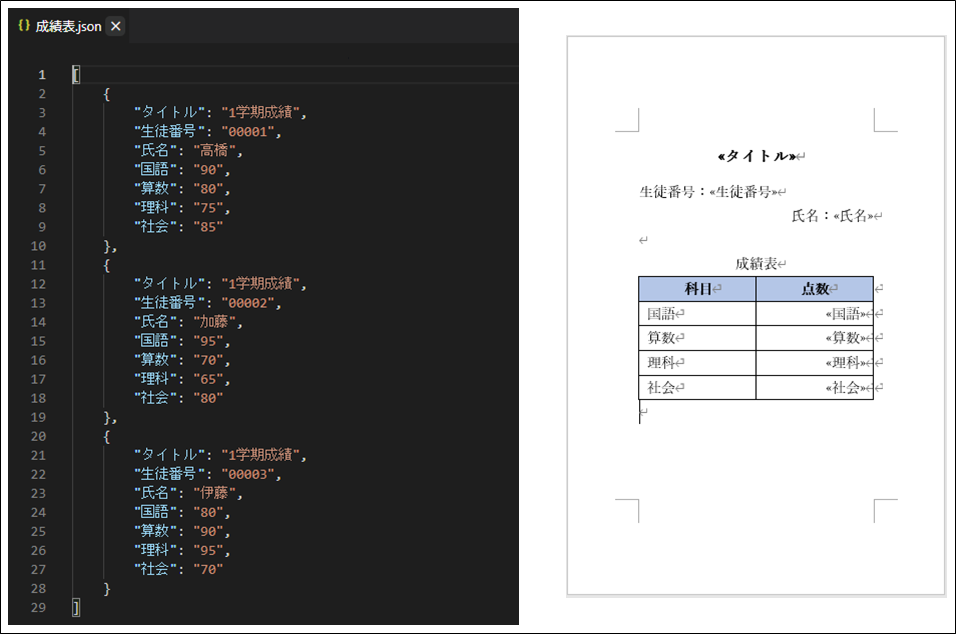Click the 算数 subject cell in table
Screen dimensions: 956x634
coord(697,338)
